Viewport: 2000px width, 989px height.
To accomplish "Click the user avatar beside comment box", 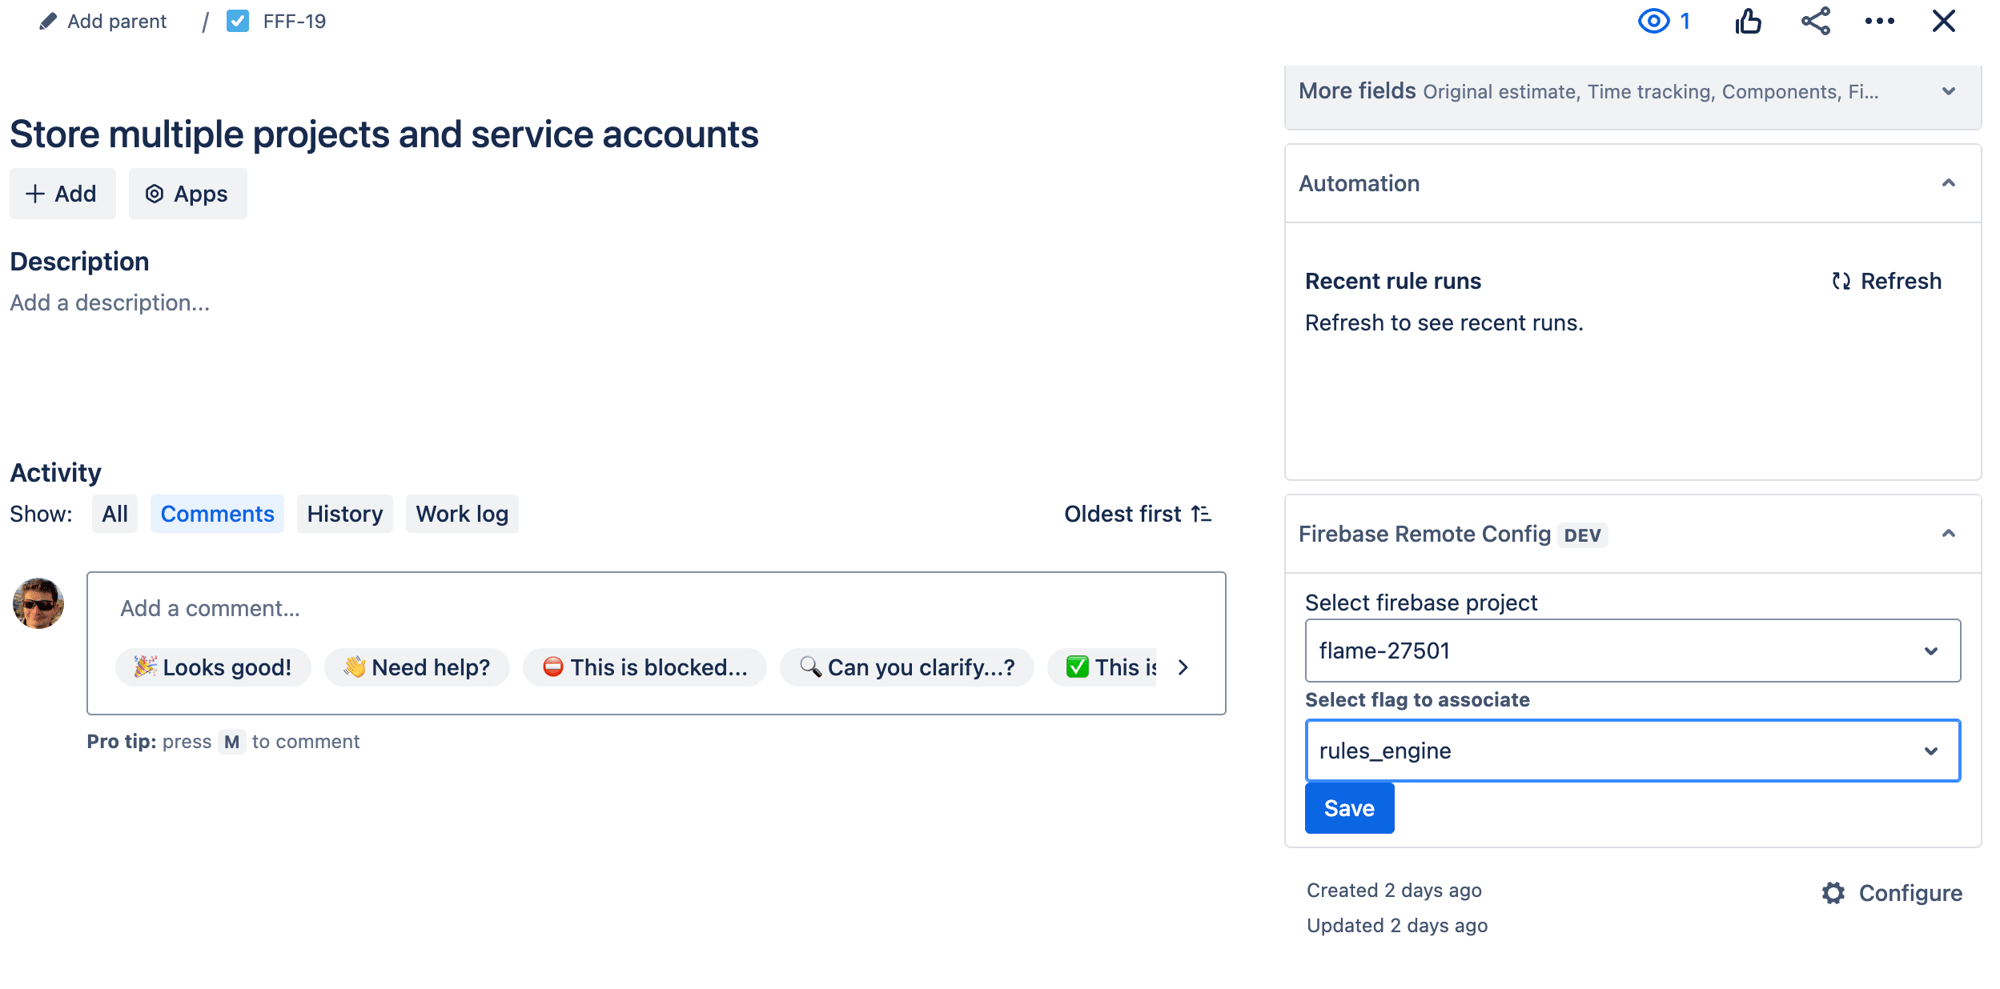I will [x=38, y=604].
